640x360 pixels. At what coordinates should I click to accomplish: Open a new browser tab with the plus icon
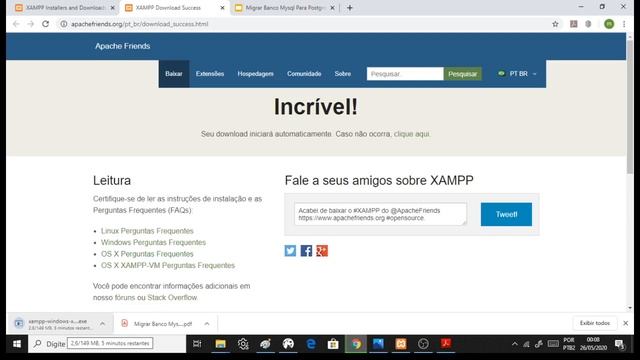tap(350, 8)
